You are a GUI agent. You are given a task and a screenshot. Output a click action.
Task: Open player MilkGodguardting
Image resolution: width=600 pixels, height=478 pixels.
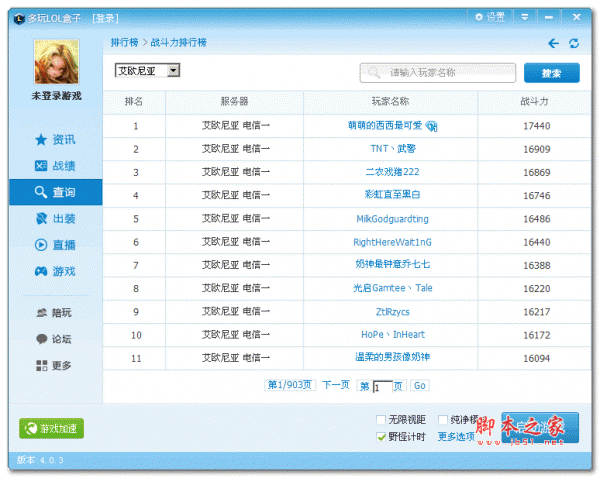click(393, 219)
